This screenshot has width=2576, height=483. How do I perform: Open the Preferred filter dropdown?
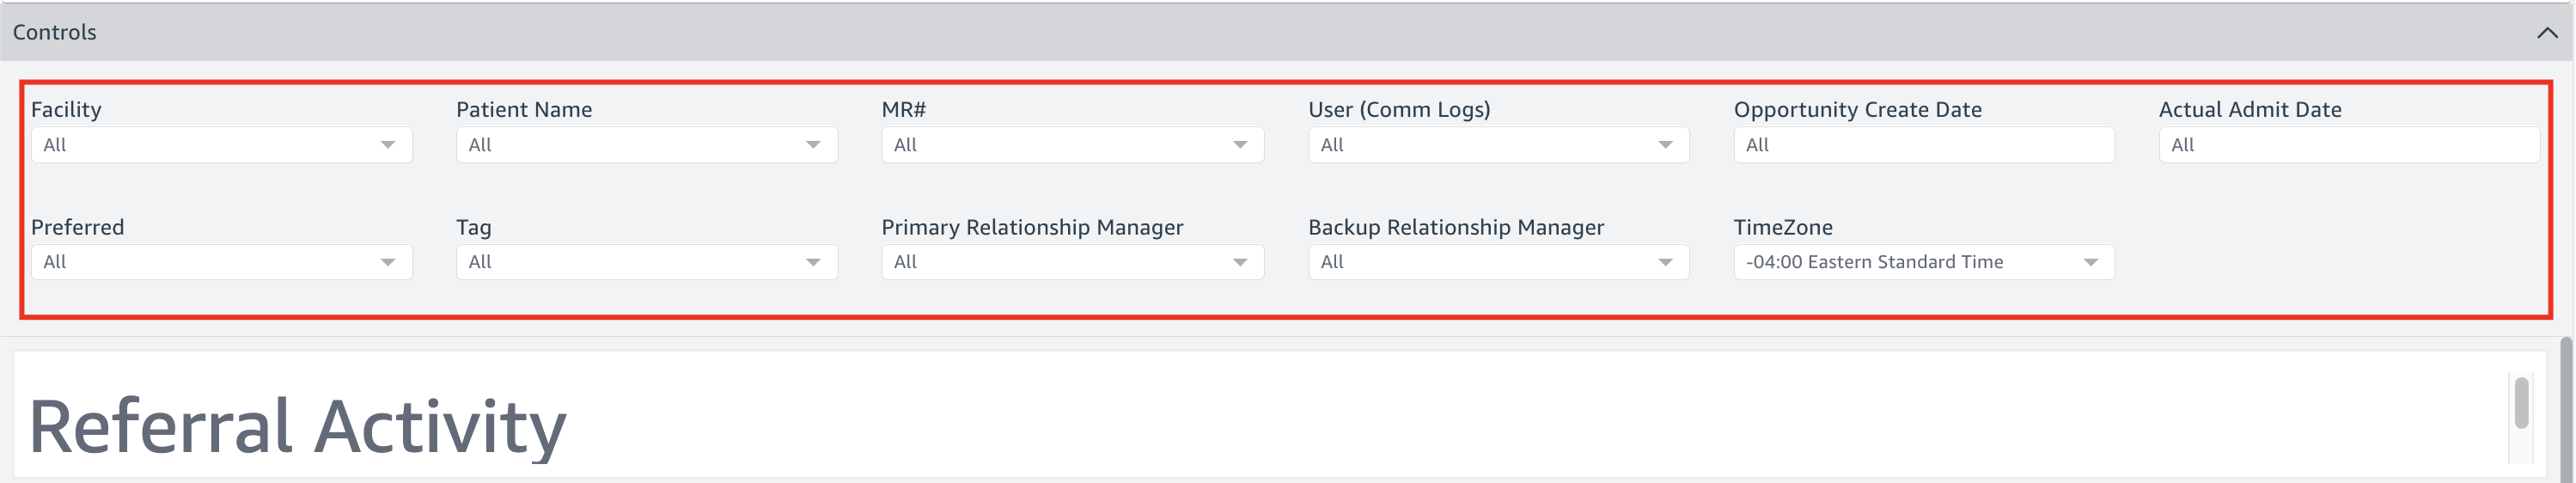(x=220, y=262)
